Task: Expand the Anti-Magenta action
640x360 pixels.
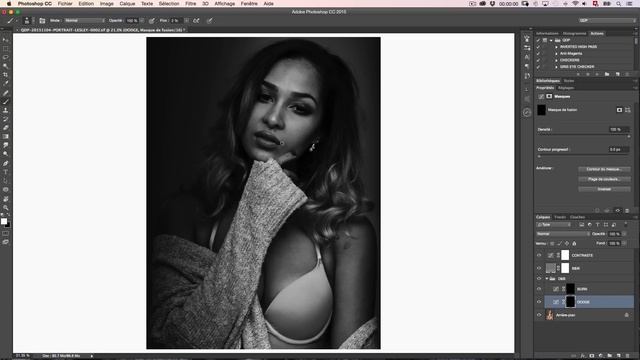Action: 556,53
